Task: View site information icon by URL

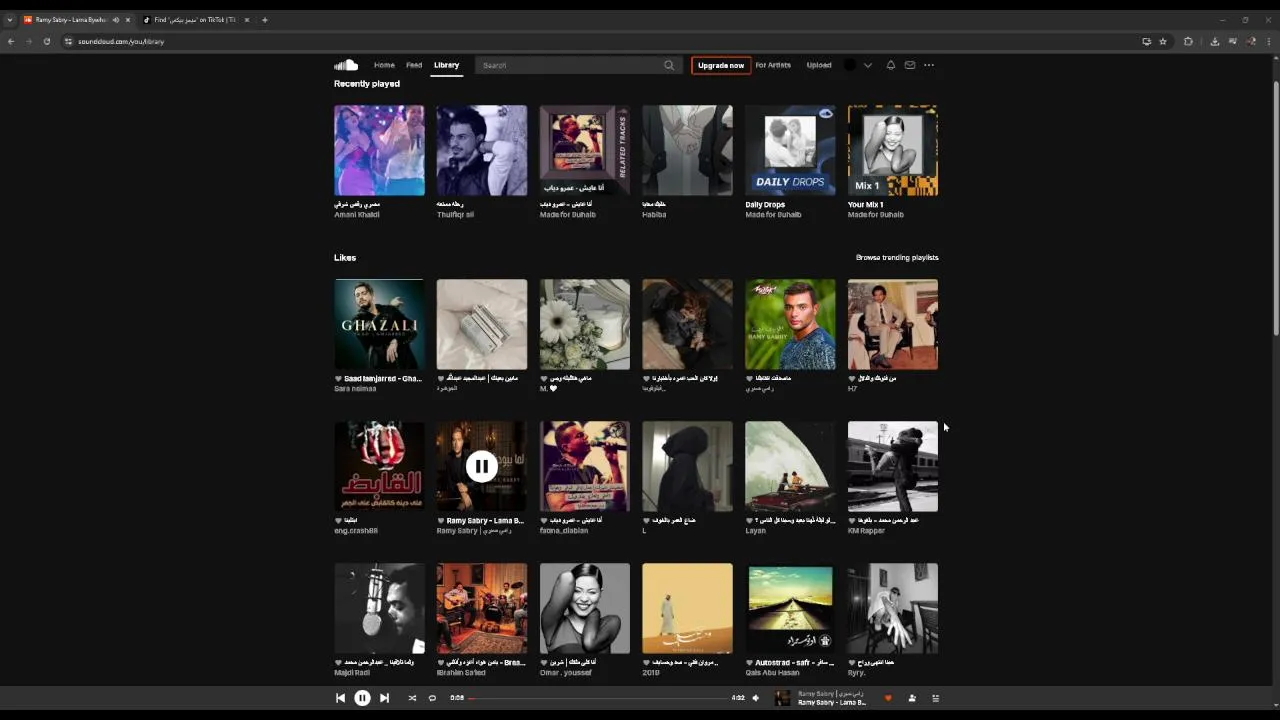Action: pyautogui.click(x=69, y=41)
